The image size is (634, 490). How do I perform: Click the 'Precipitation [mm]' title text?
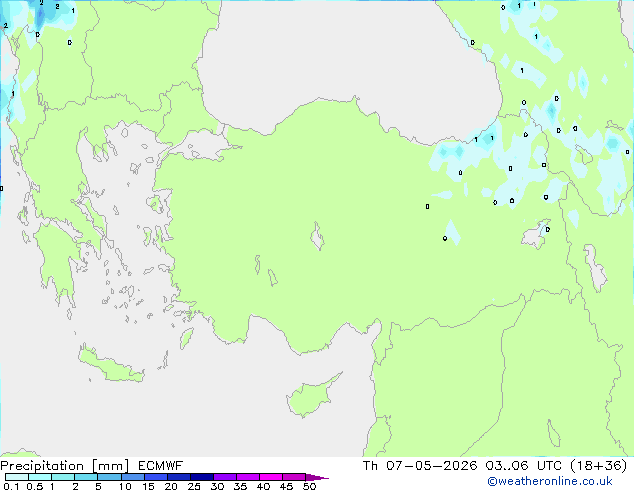(x=65, y=466)
